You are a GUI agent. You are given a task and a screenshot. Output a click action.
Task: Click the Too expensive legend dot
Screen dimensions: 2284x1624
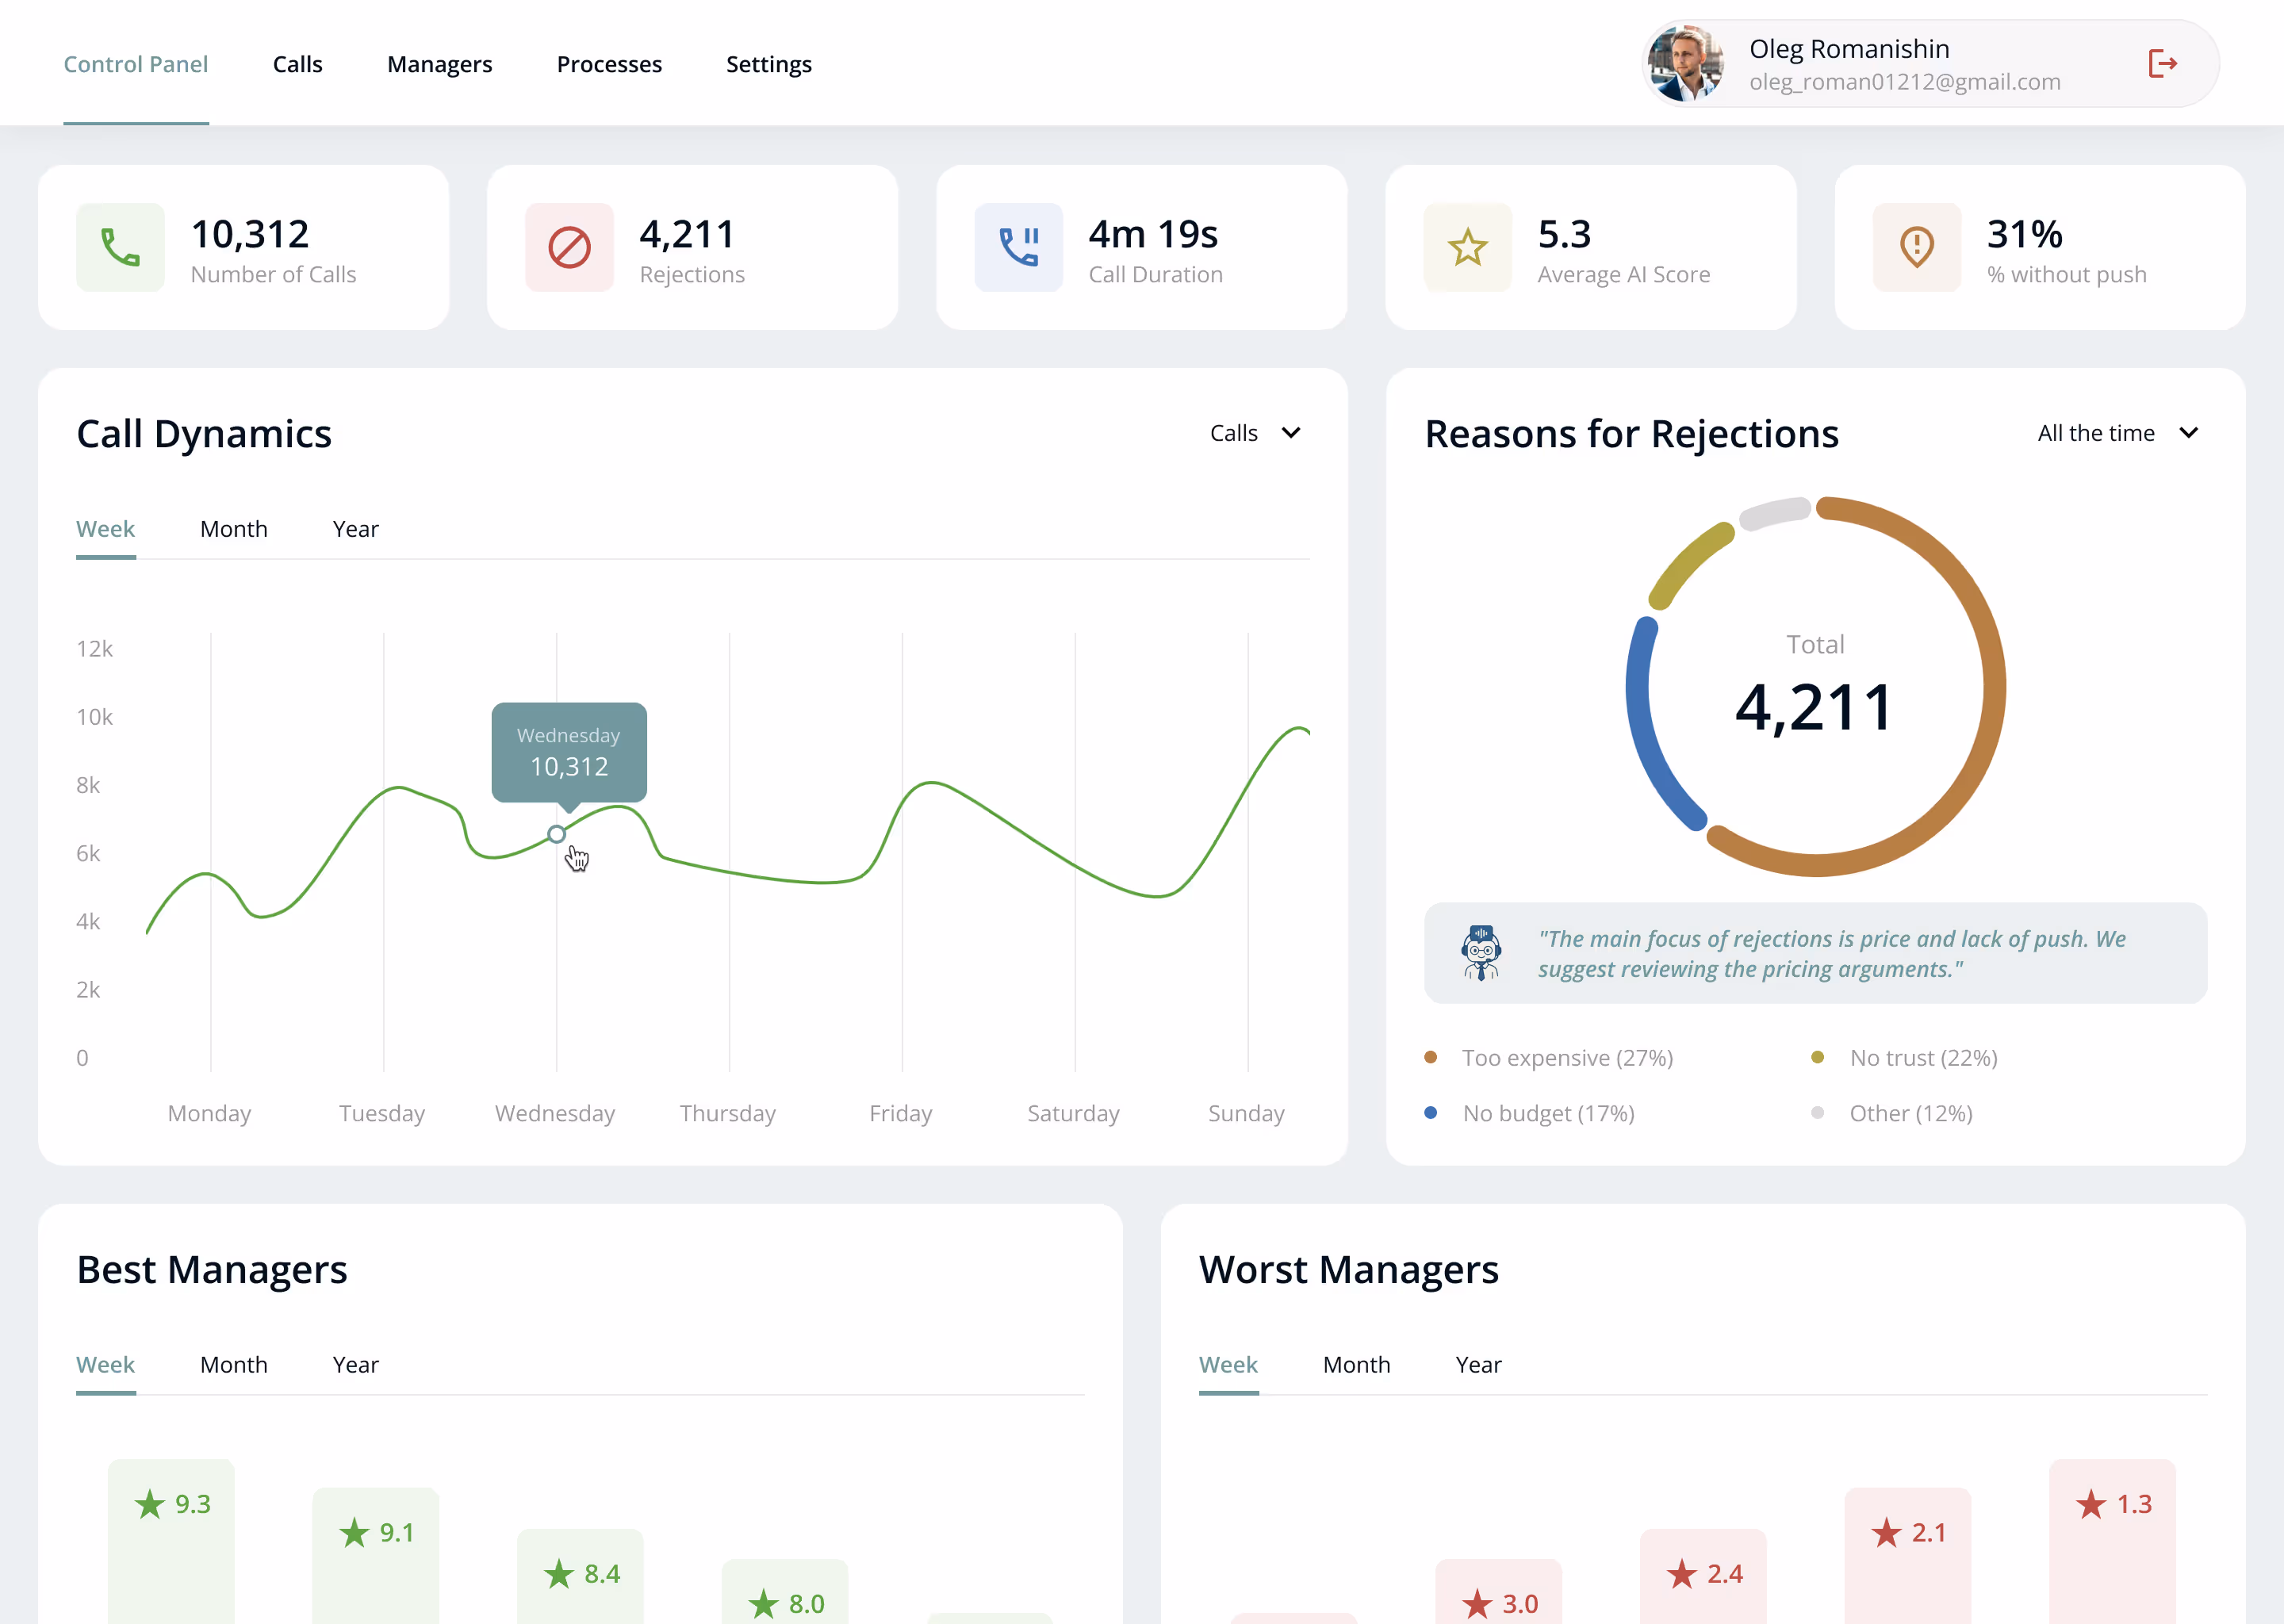(x=1431, y=1057)
